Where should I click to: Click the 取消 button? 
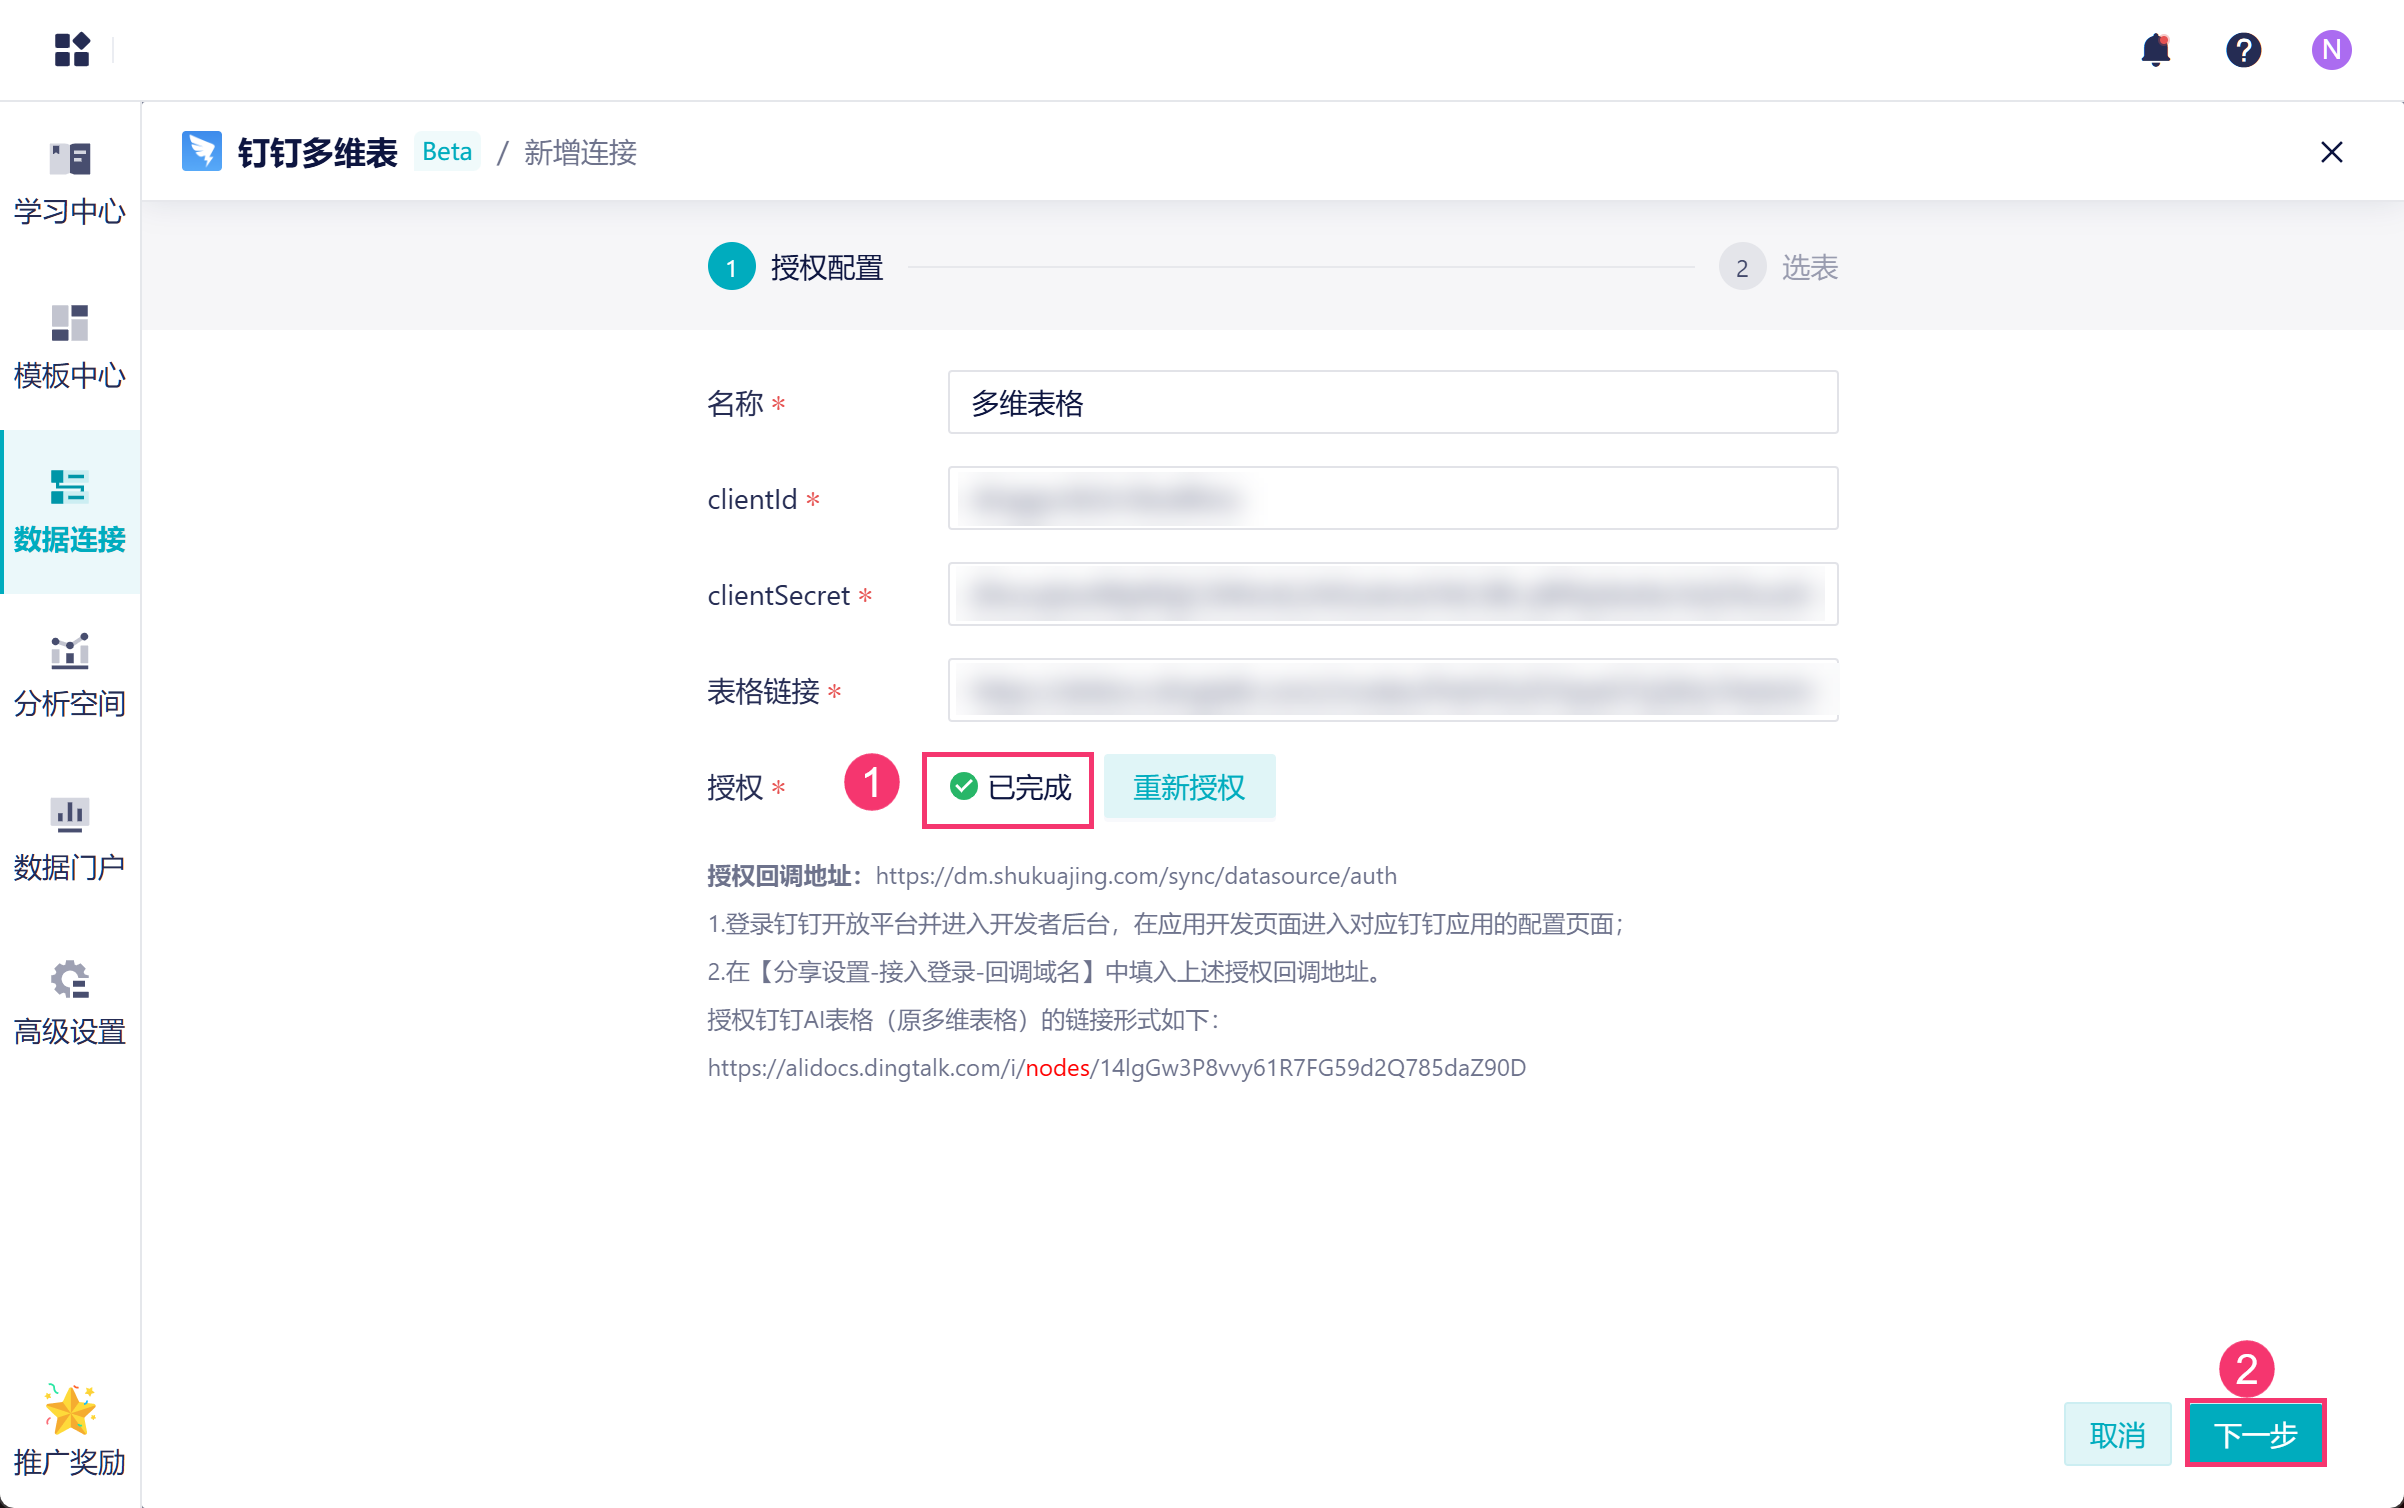pos(2117,1435)
